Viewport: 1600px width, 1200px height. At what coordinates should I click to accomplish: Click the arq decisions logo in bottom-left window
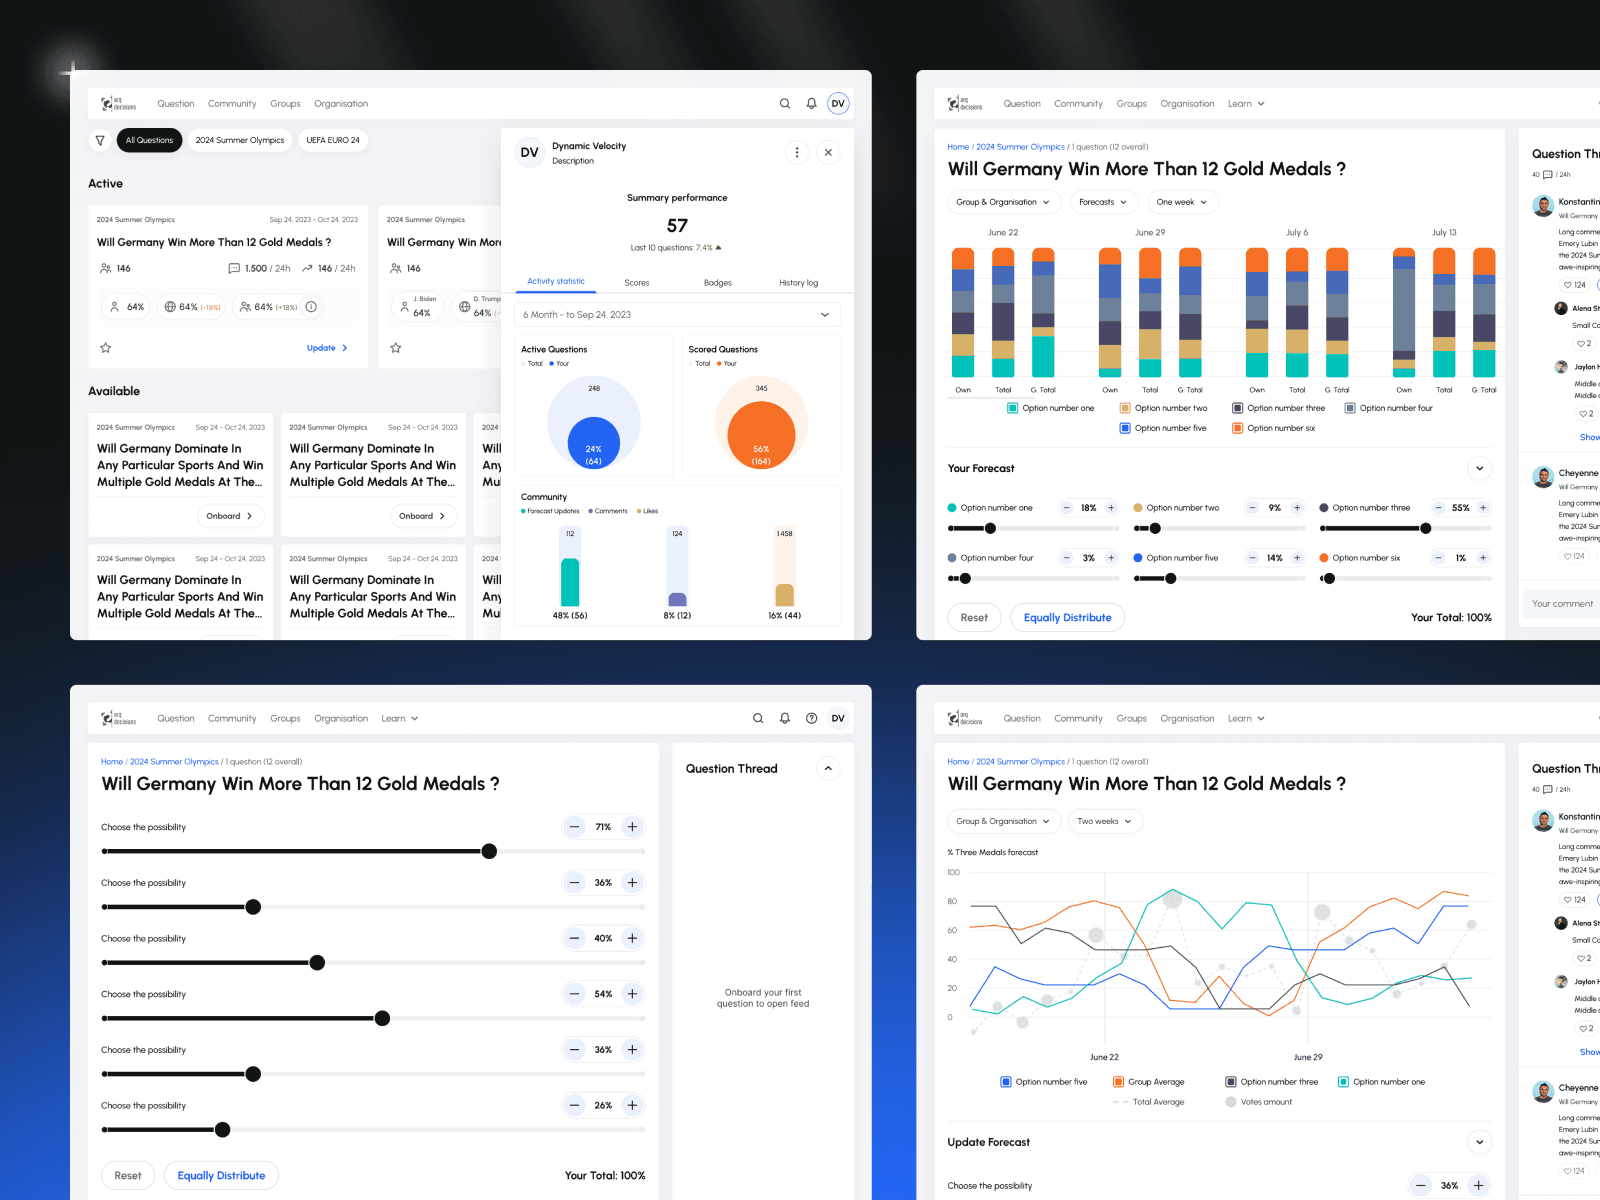click(118, 718)
